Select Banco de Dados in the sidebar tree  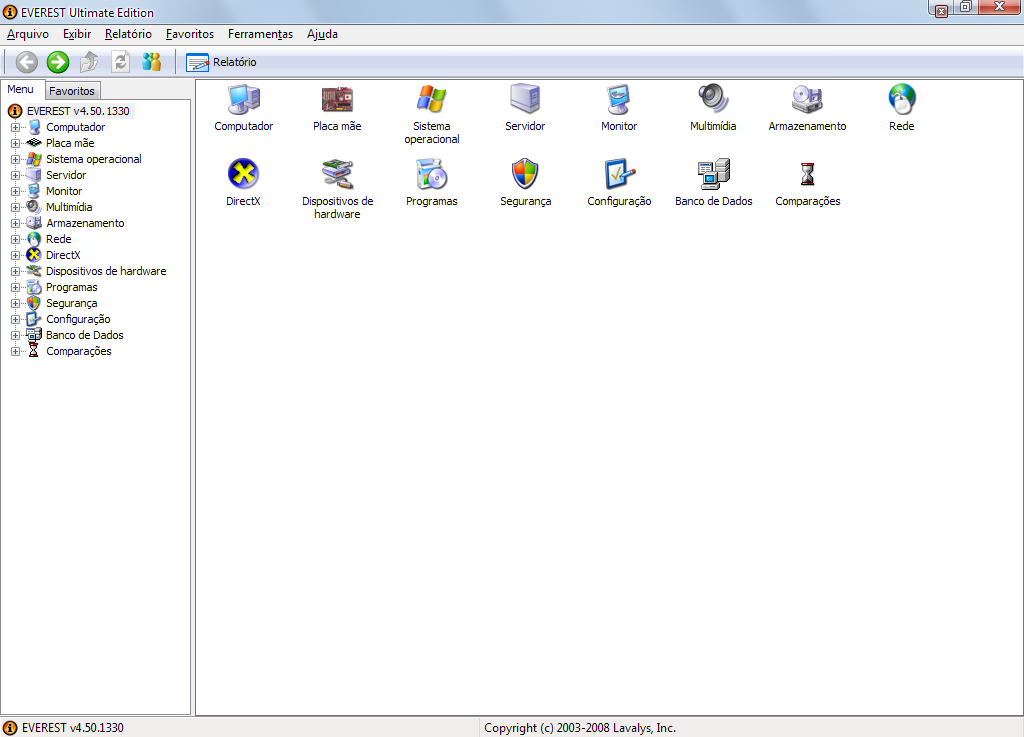click(84, 335)
